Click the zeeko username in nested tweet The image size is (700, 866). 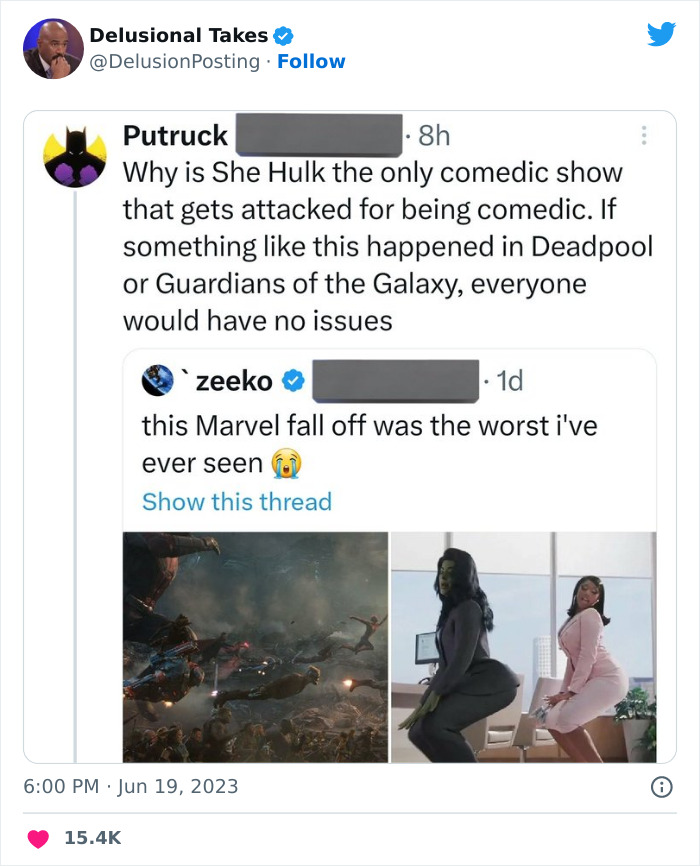(x=235, y=381)
